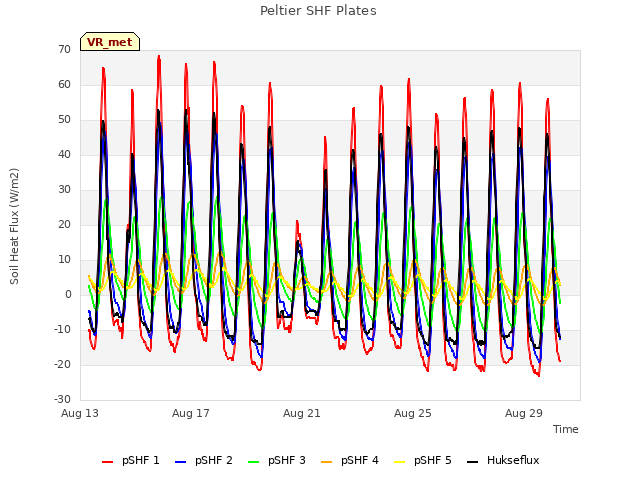Click the 50 y-axis tick label
Image resolution: width=640 pixels, height=480 pixels.
64,120
